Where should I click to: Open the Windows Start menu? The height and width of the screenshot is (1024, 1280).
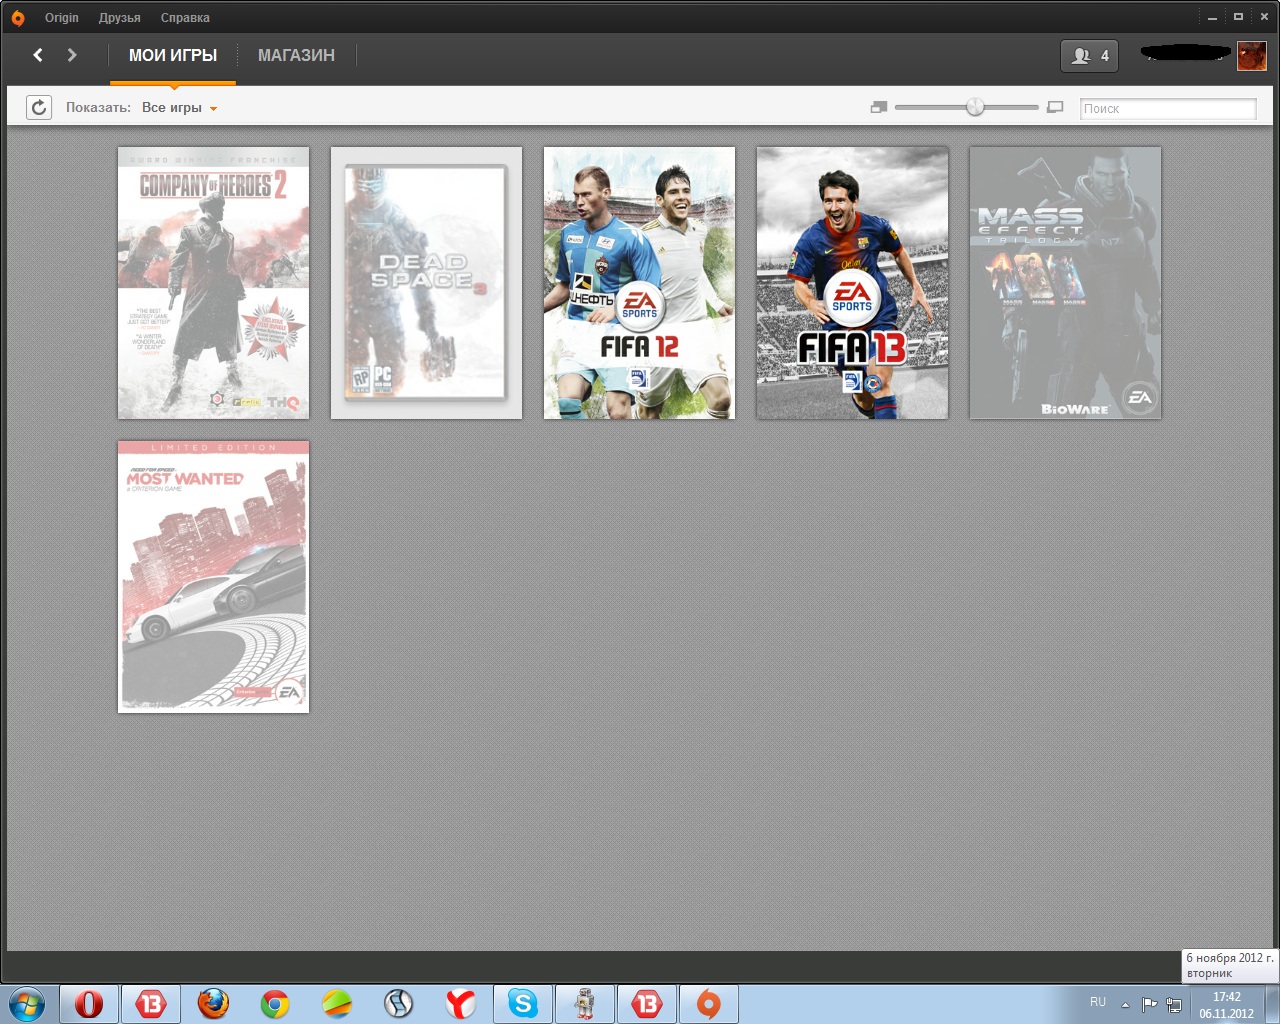27,1003
